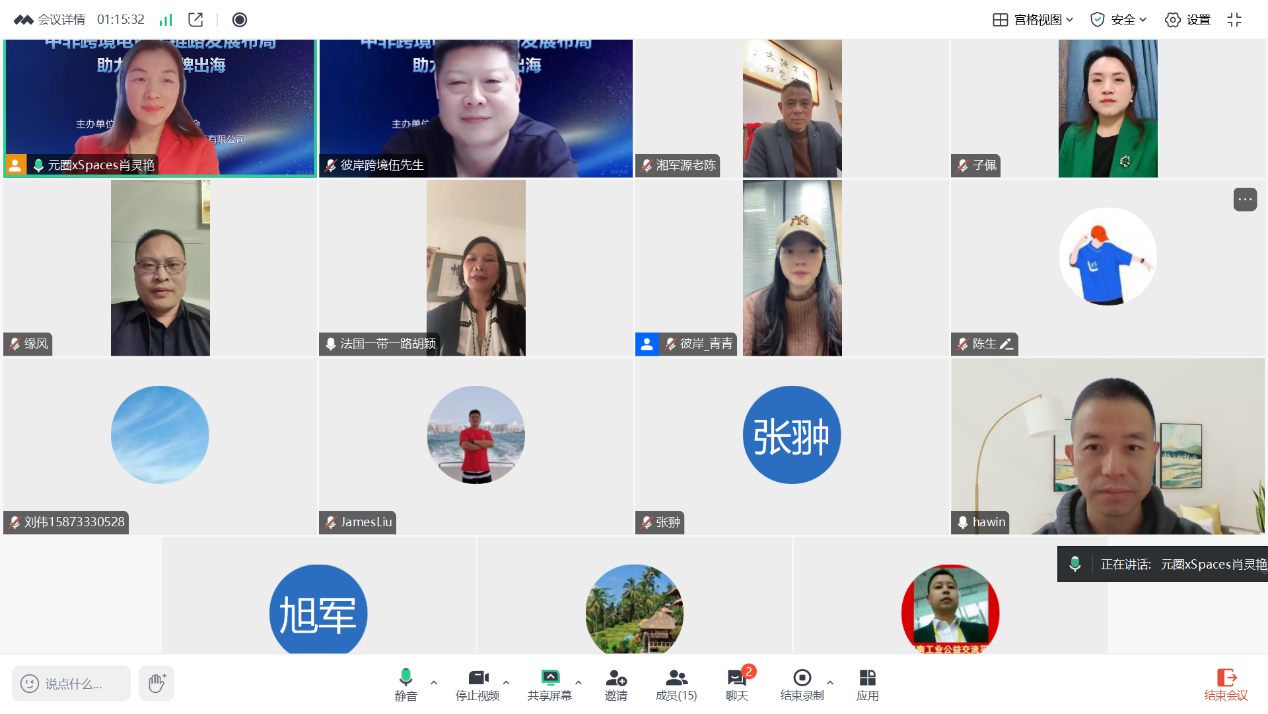Mute microphone with 静音 button

click(406, 684)
